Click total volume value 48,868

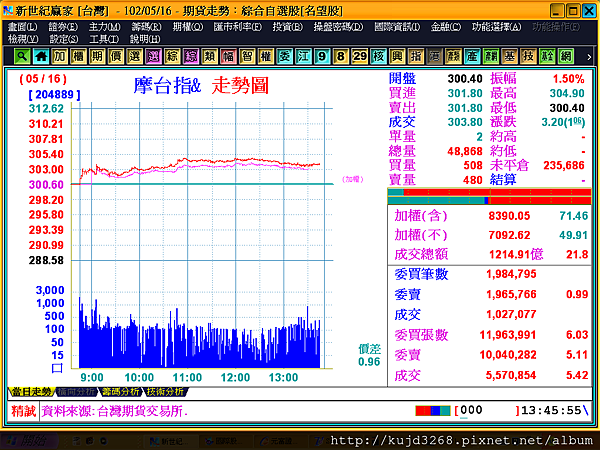pos(465,152)
